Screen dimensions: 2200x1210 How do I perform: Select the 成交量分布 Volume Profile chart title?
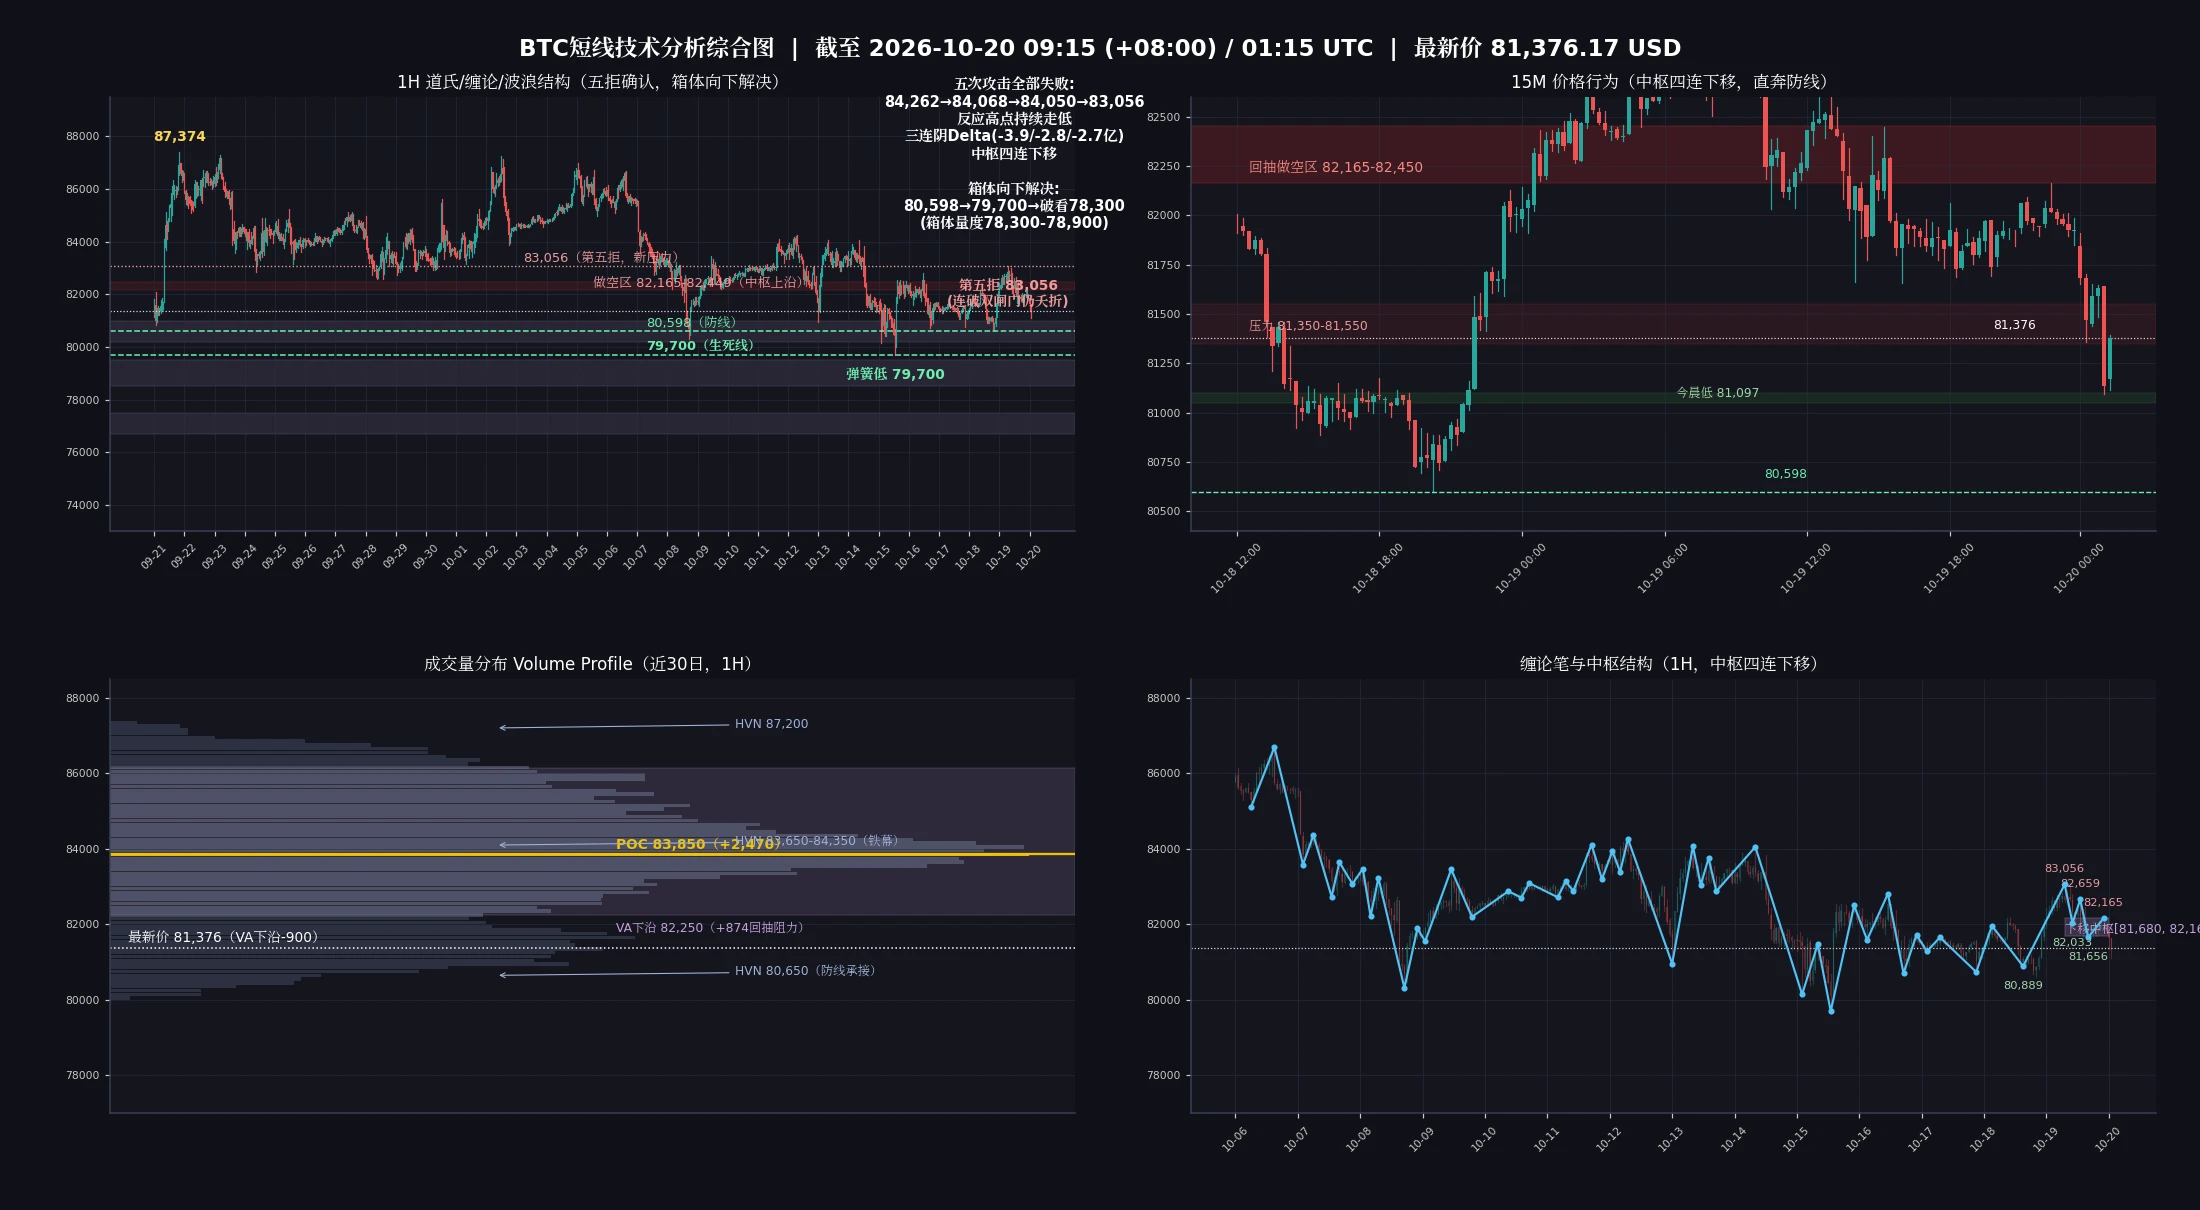coord(591,664)
